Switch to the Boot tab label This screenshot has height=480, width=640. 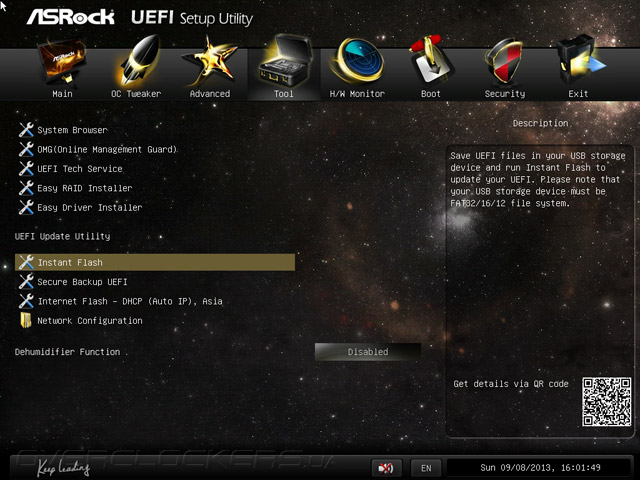[431, 94]
